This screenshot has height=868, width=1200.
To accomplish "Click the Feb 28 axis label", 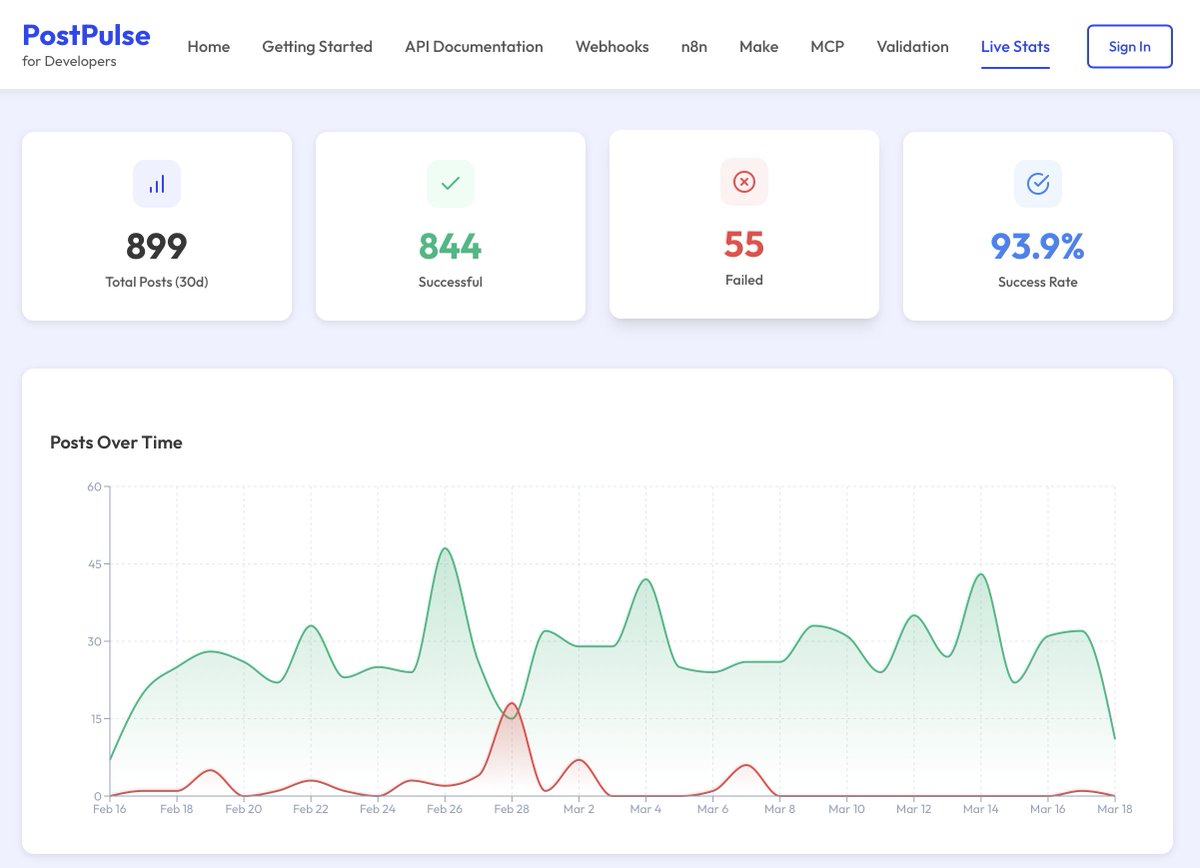I will [512, 809].
